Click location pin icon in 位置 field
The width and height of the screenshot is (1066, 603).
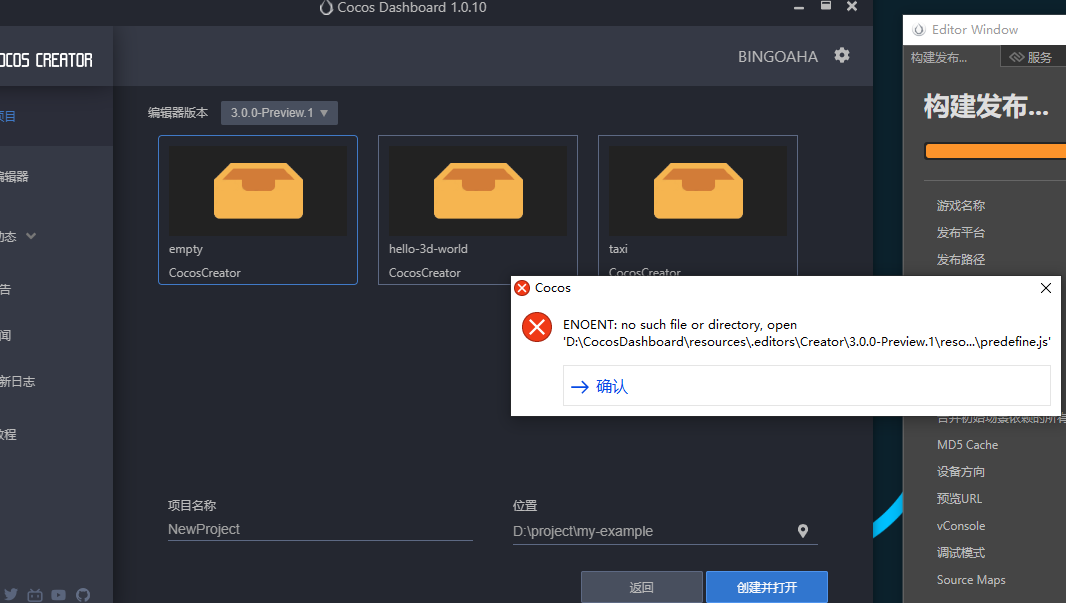(803, 531)
